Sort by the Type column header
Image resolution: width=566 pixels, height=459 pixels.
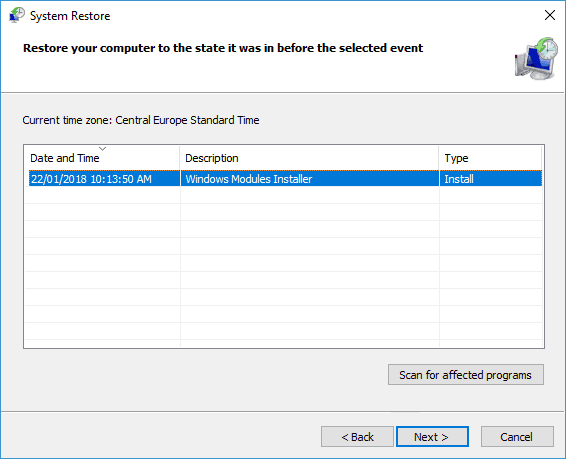491,158
